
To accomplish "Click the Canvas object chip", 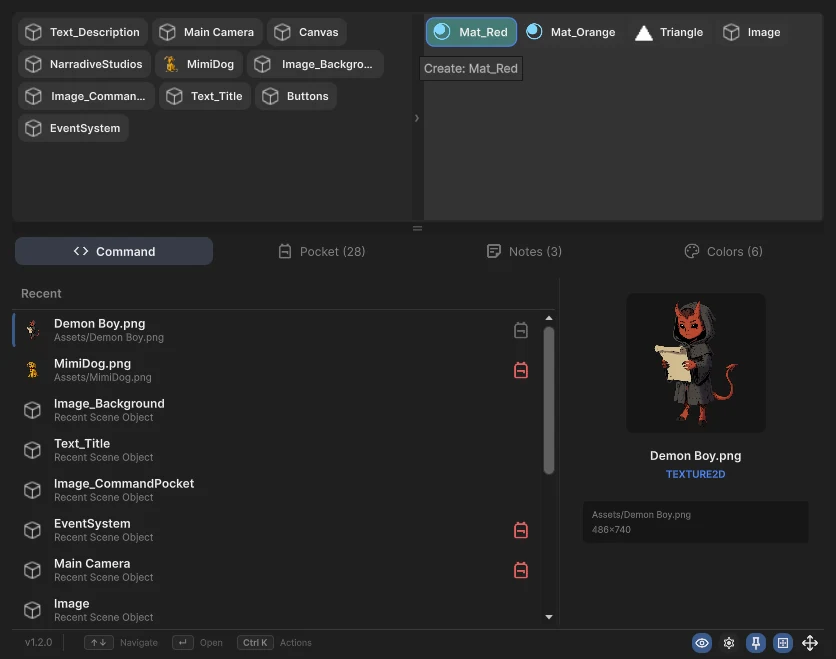I will [307, 32].
